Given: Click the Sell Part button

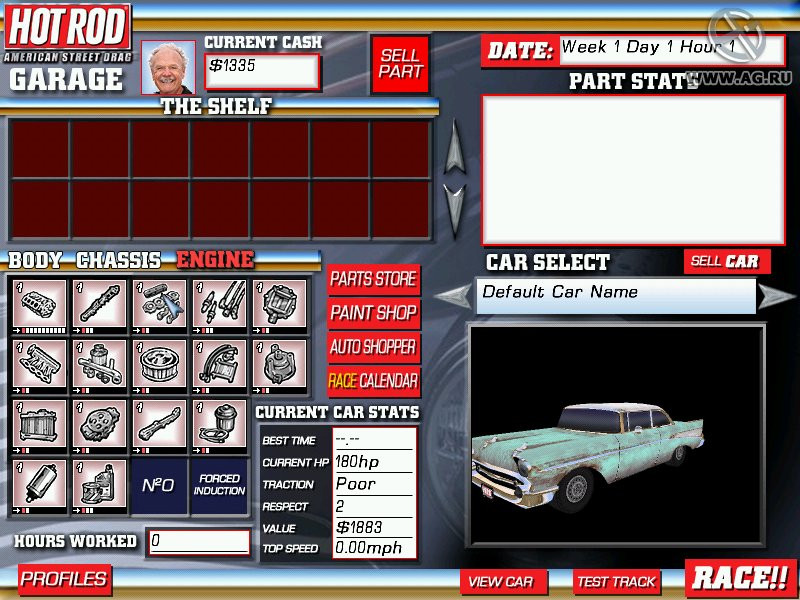Looking at the screenshot, I should coord(400,64).
